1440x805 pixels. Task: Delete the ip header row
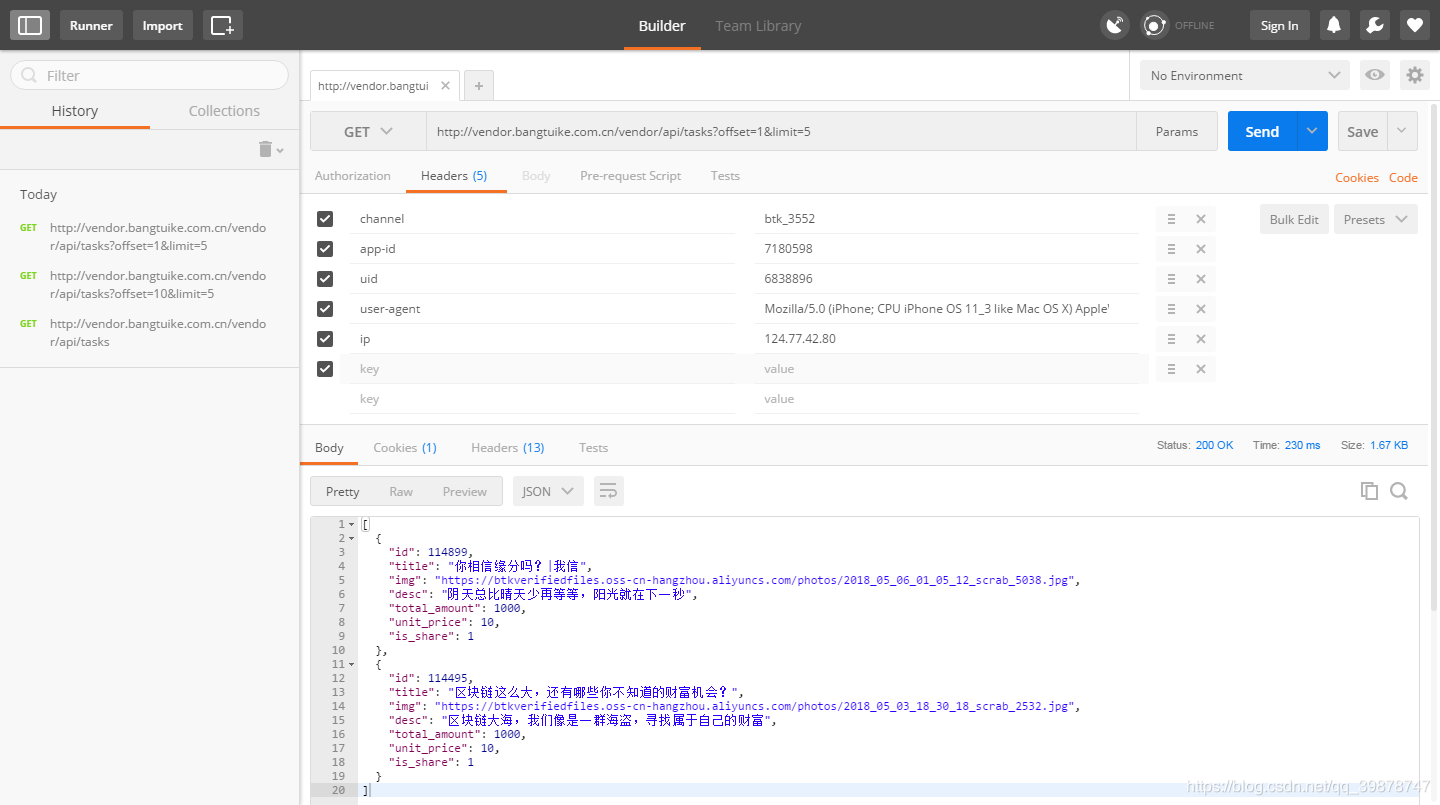[x=1201, y=339]
